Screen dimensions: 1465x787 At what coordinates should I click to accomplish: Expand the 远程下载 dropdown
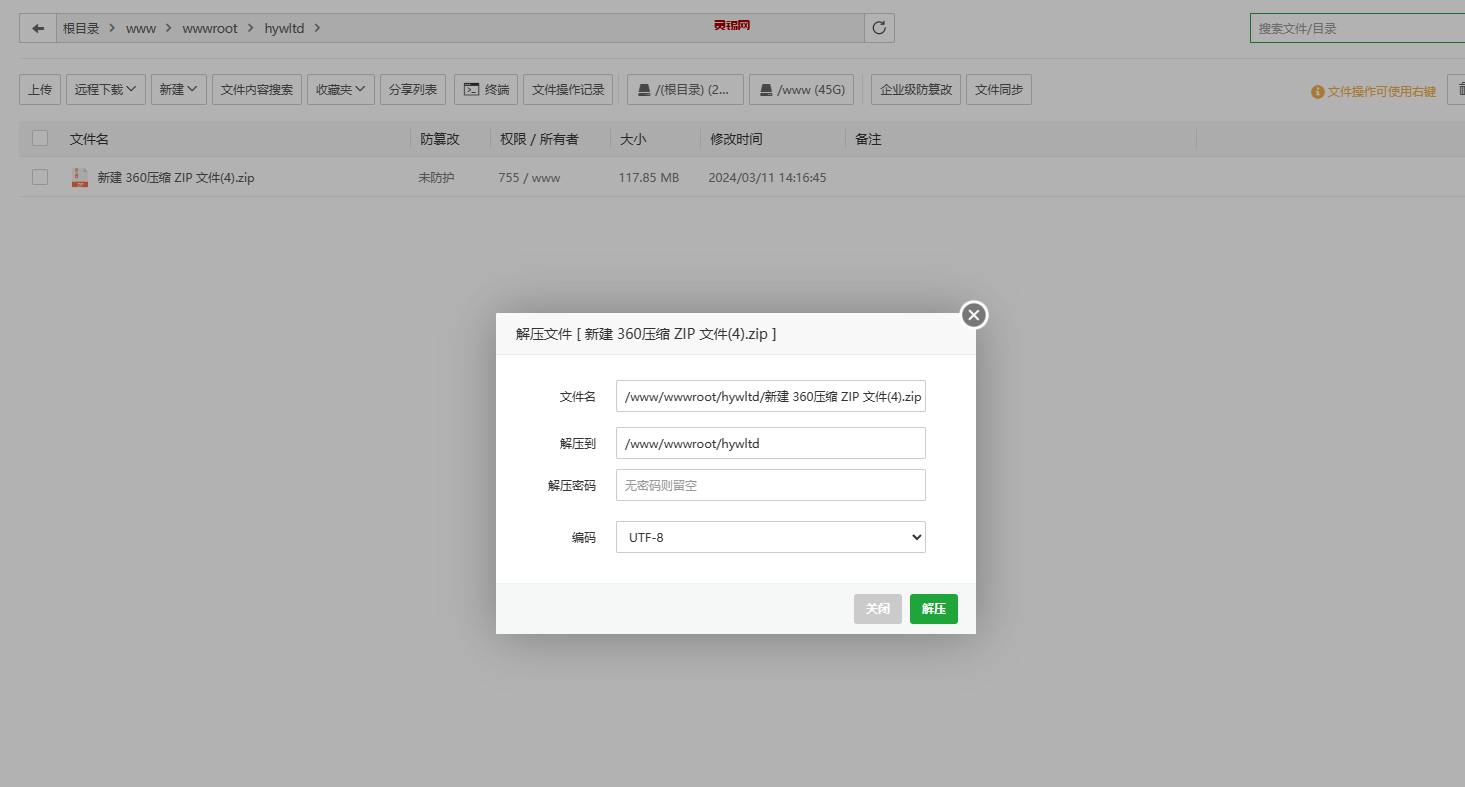106,90
